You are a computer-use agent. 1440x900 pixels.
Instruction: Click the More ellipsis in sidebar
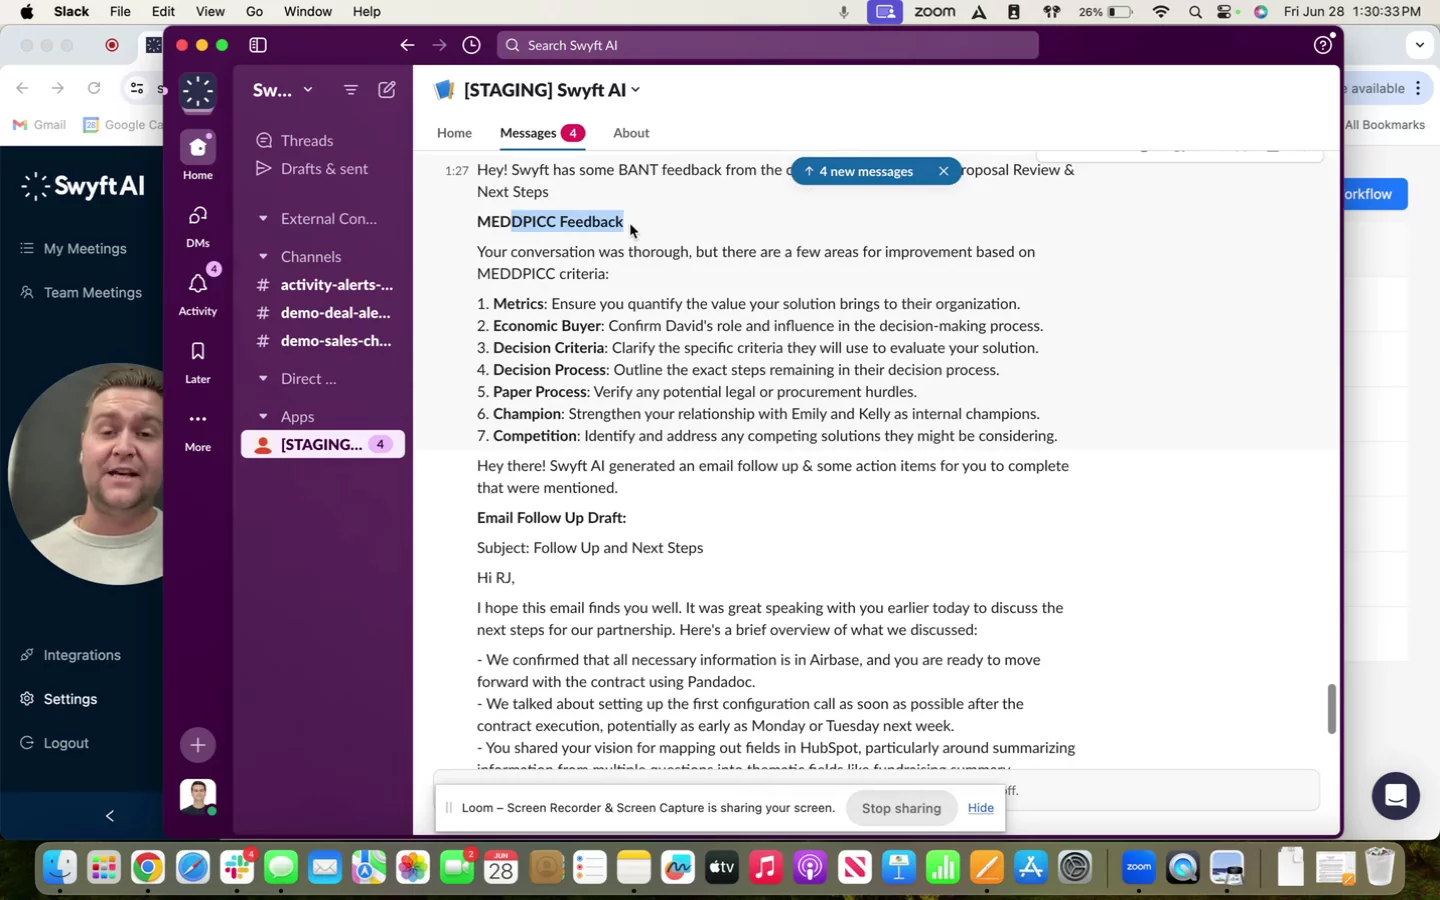tap(197, 428)
